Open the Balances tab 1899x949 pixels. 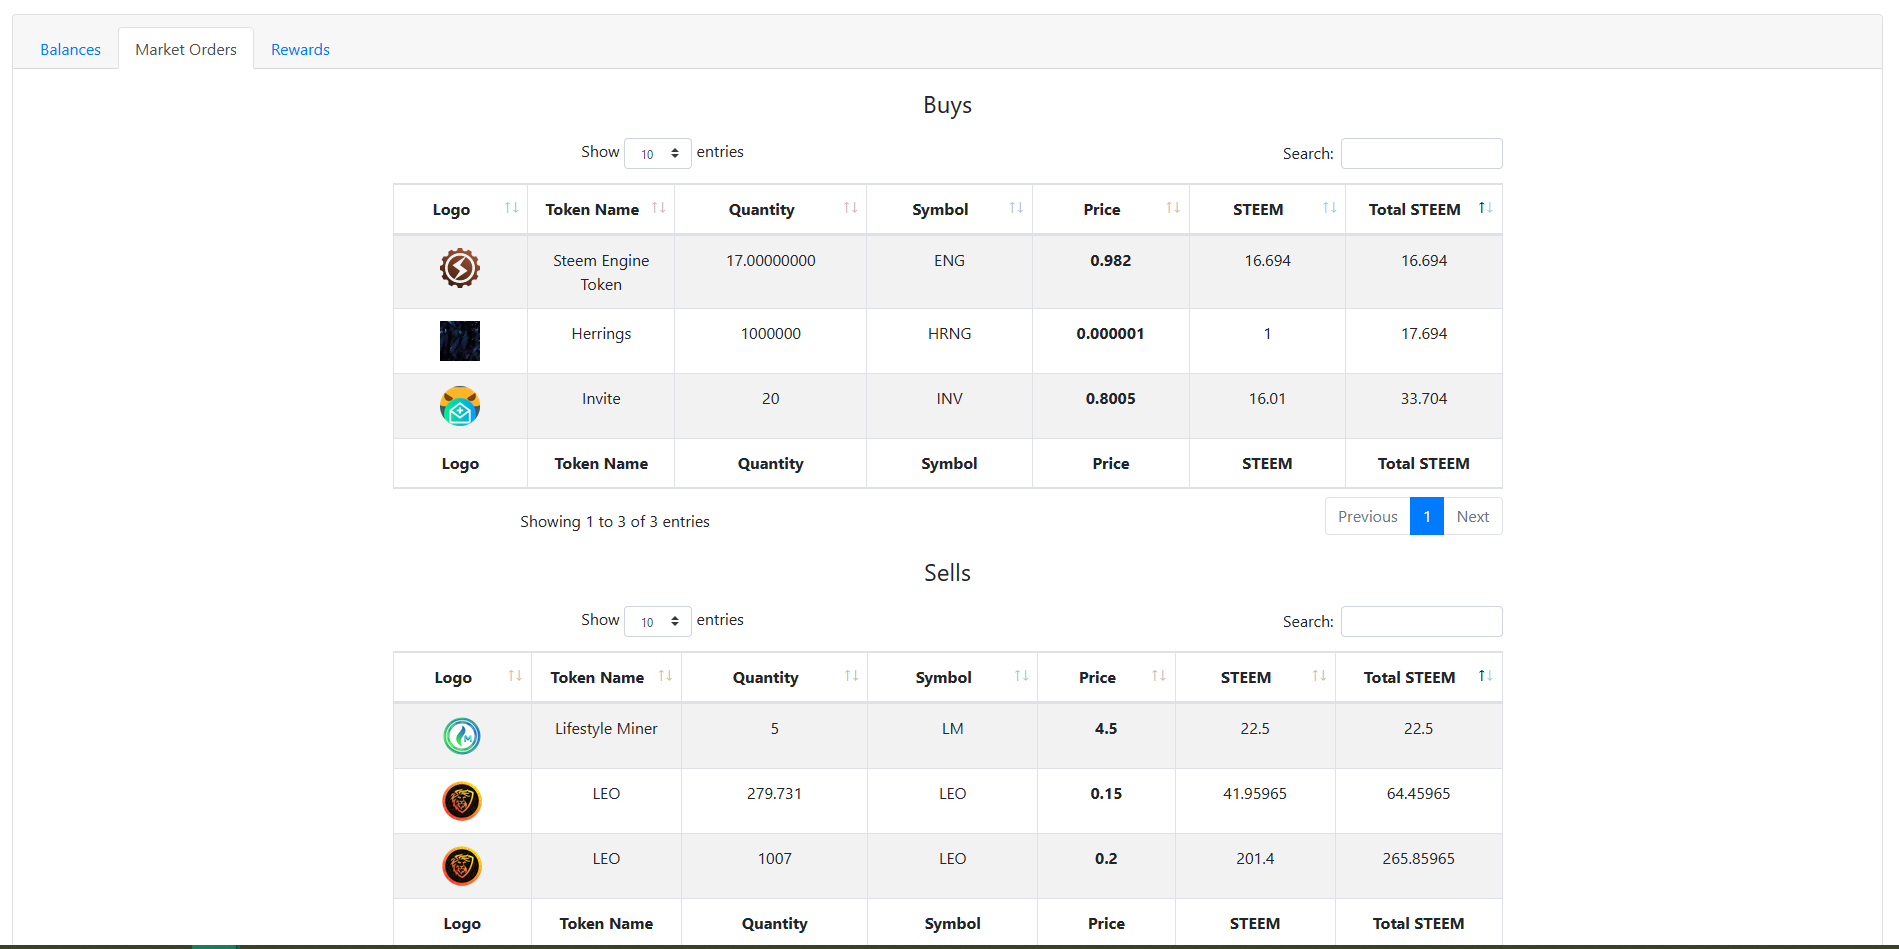[x=70, y=49]
